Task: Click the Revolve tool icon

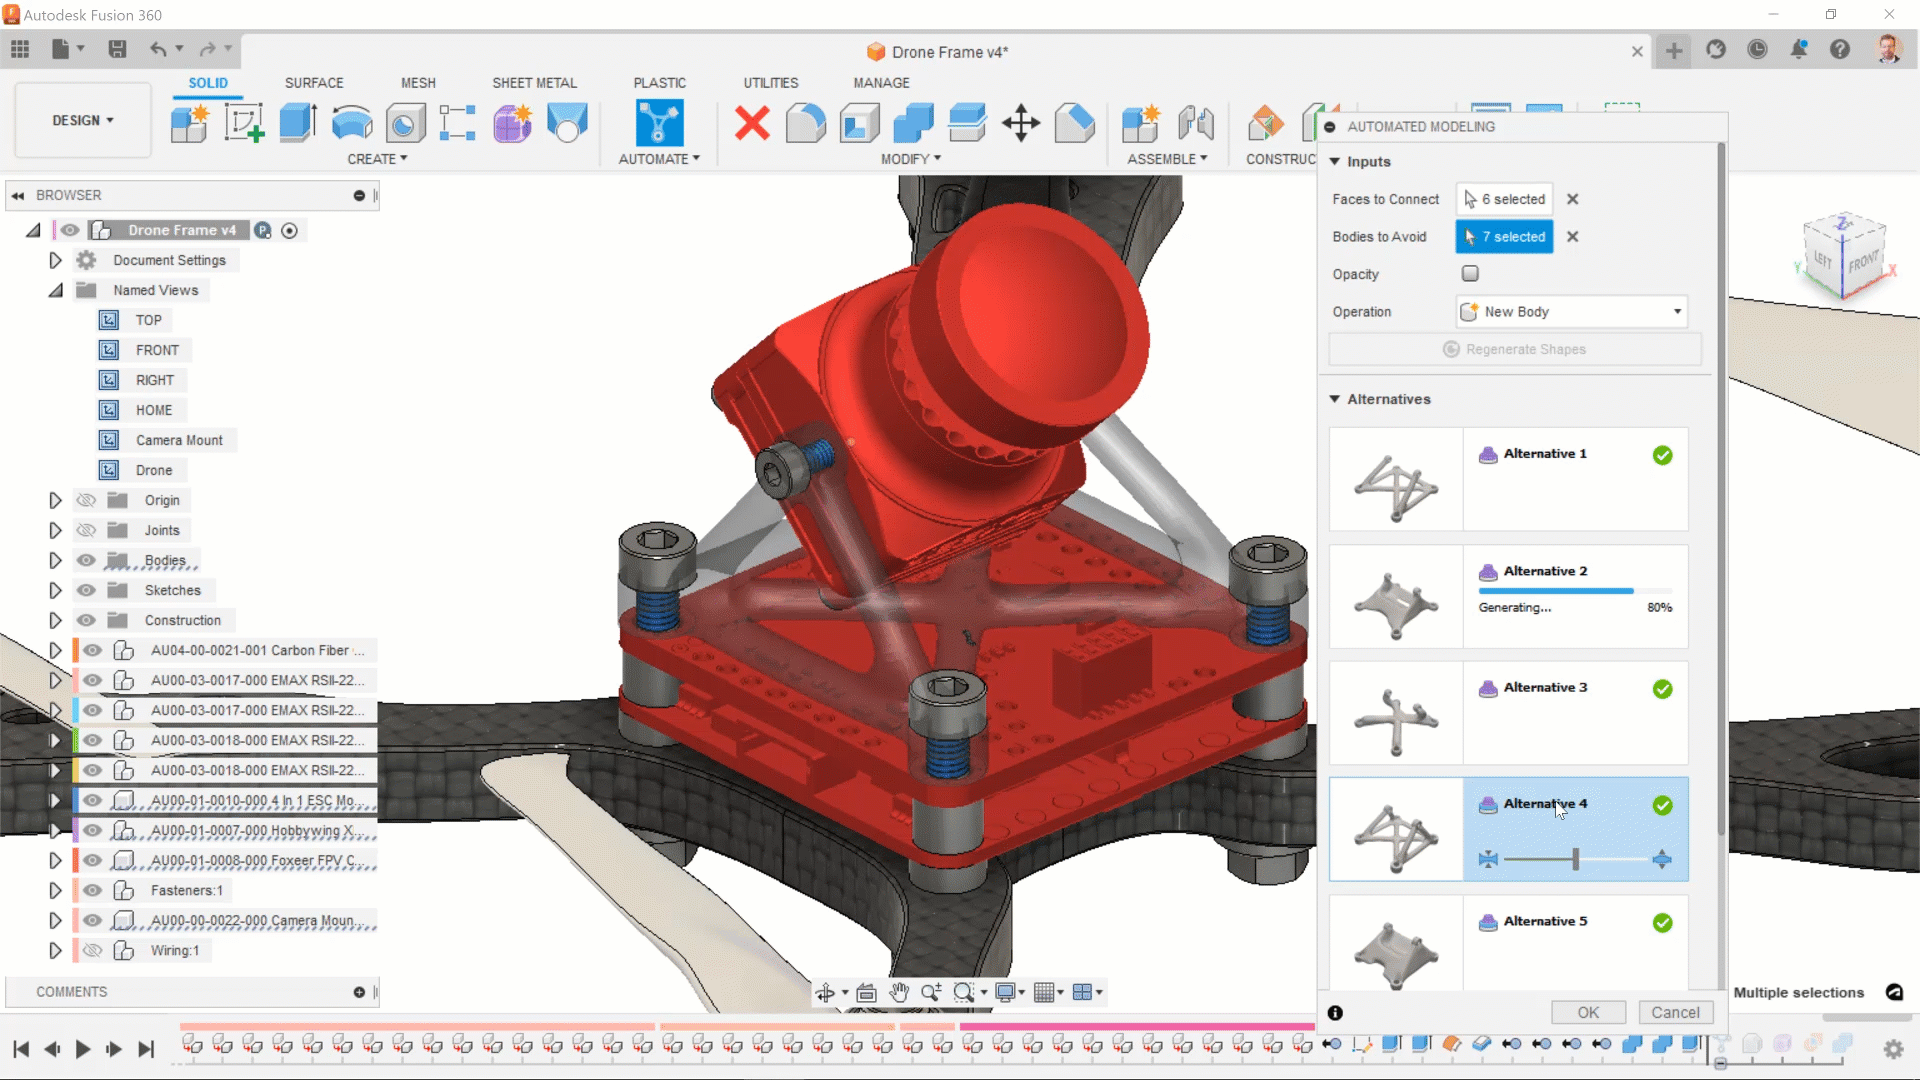Action: pyautogui.click(x=352, y=124)
